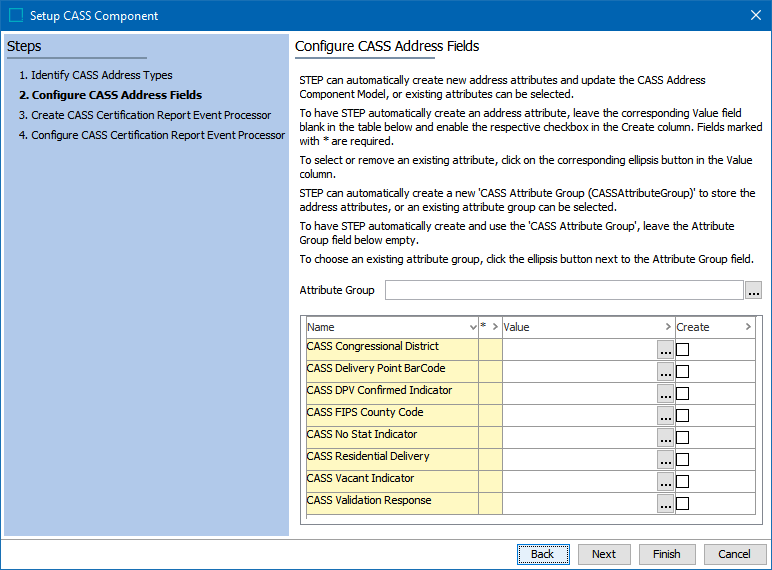This screenshot has height=570, width=772.
Task: Enable Create for CASS Delivery Point BarCode
Action: point(682,372)
